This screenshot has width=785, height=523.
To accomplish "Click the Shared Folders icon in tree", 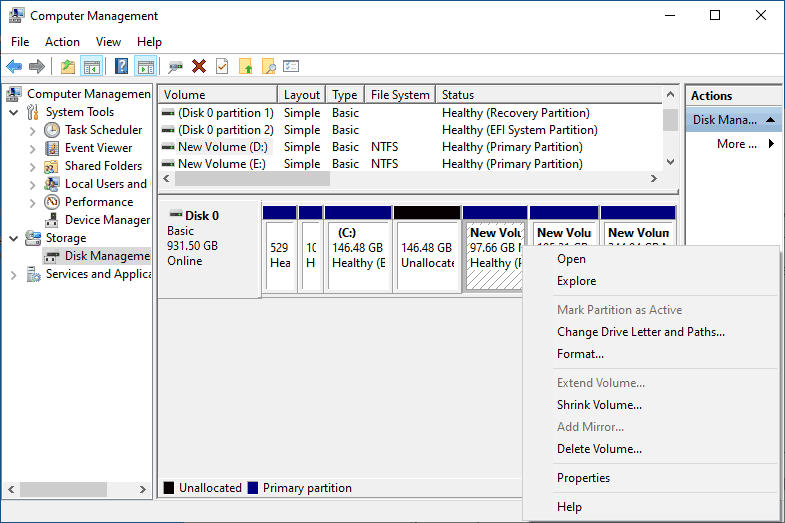I will (x=52, y=166).
